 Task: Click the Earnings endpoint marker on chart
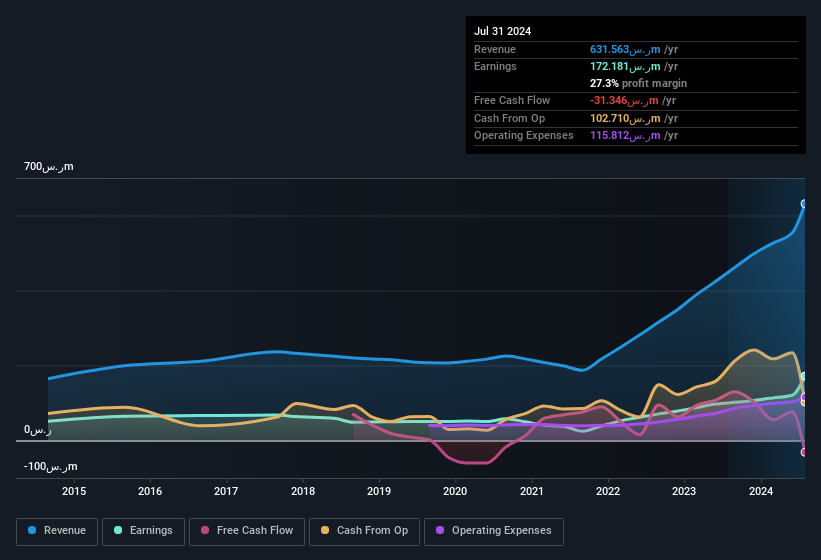coord(804,376)
